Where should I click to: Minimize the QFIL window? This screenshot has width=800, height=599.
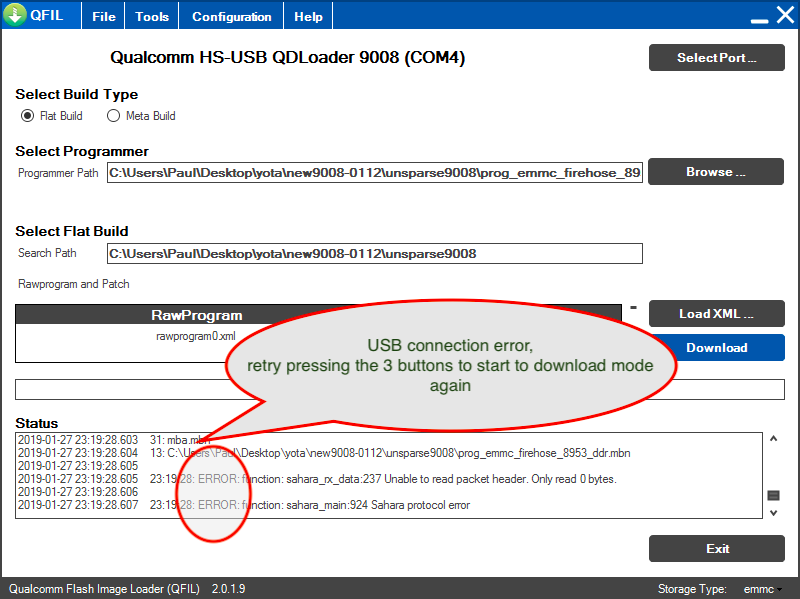coord(759,20)
